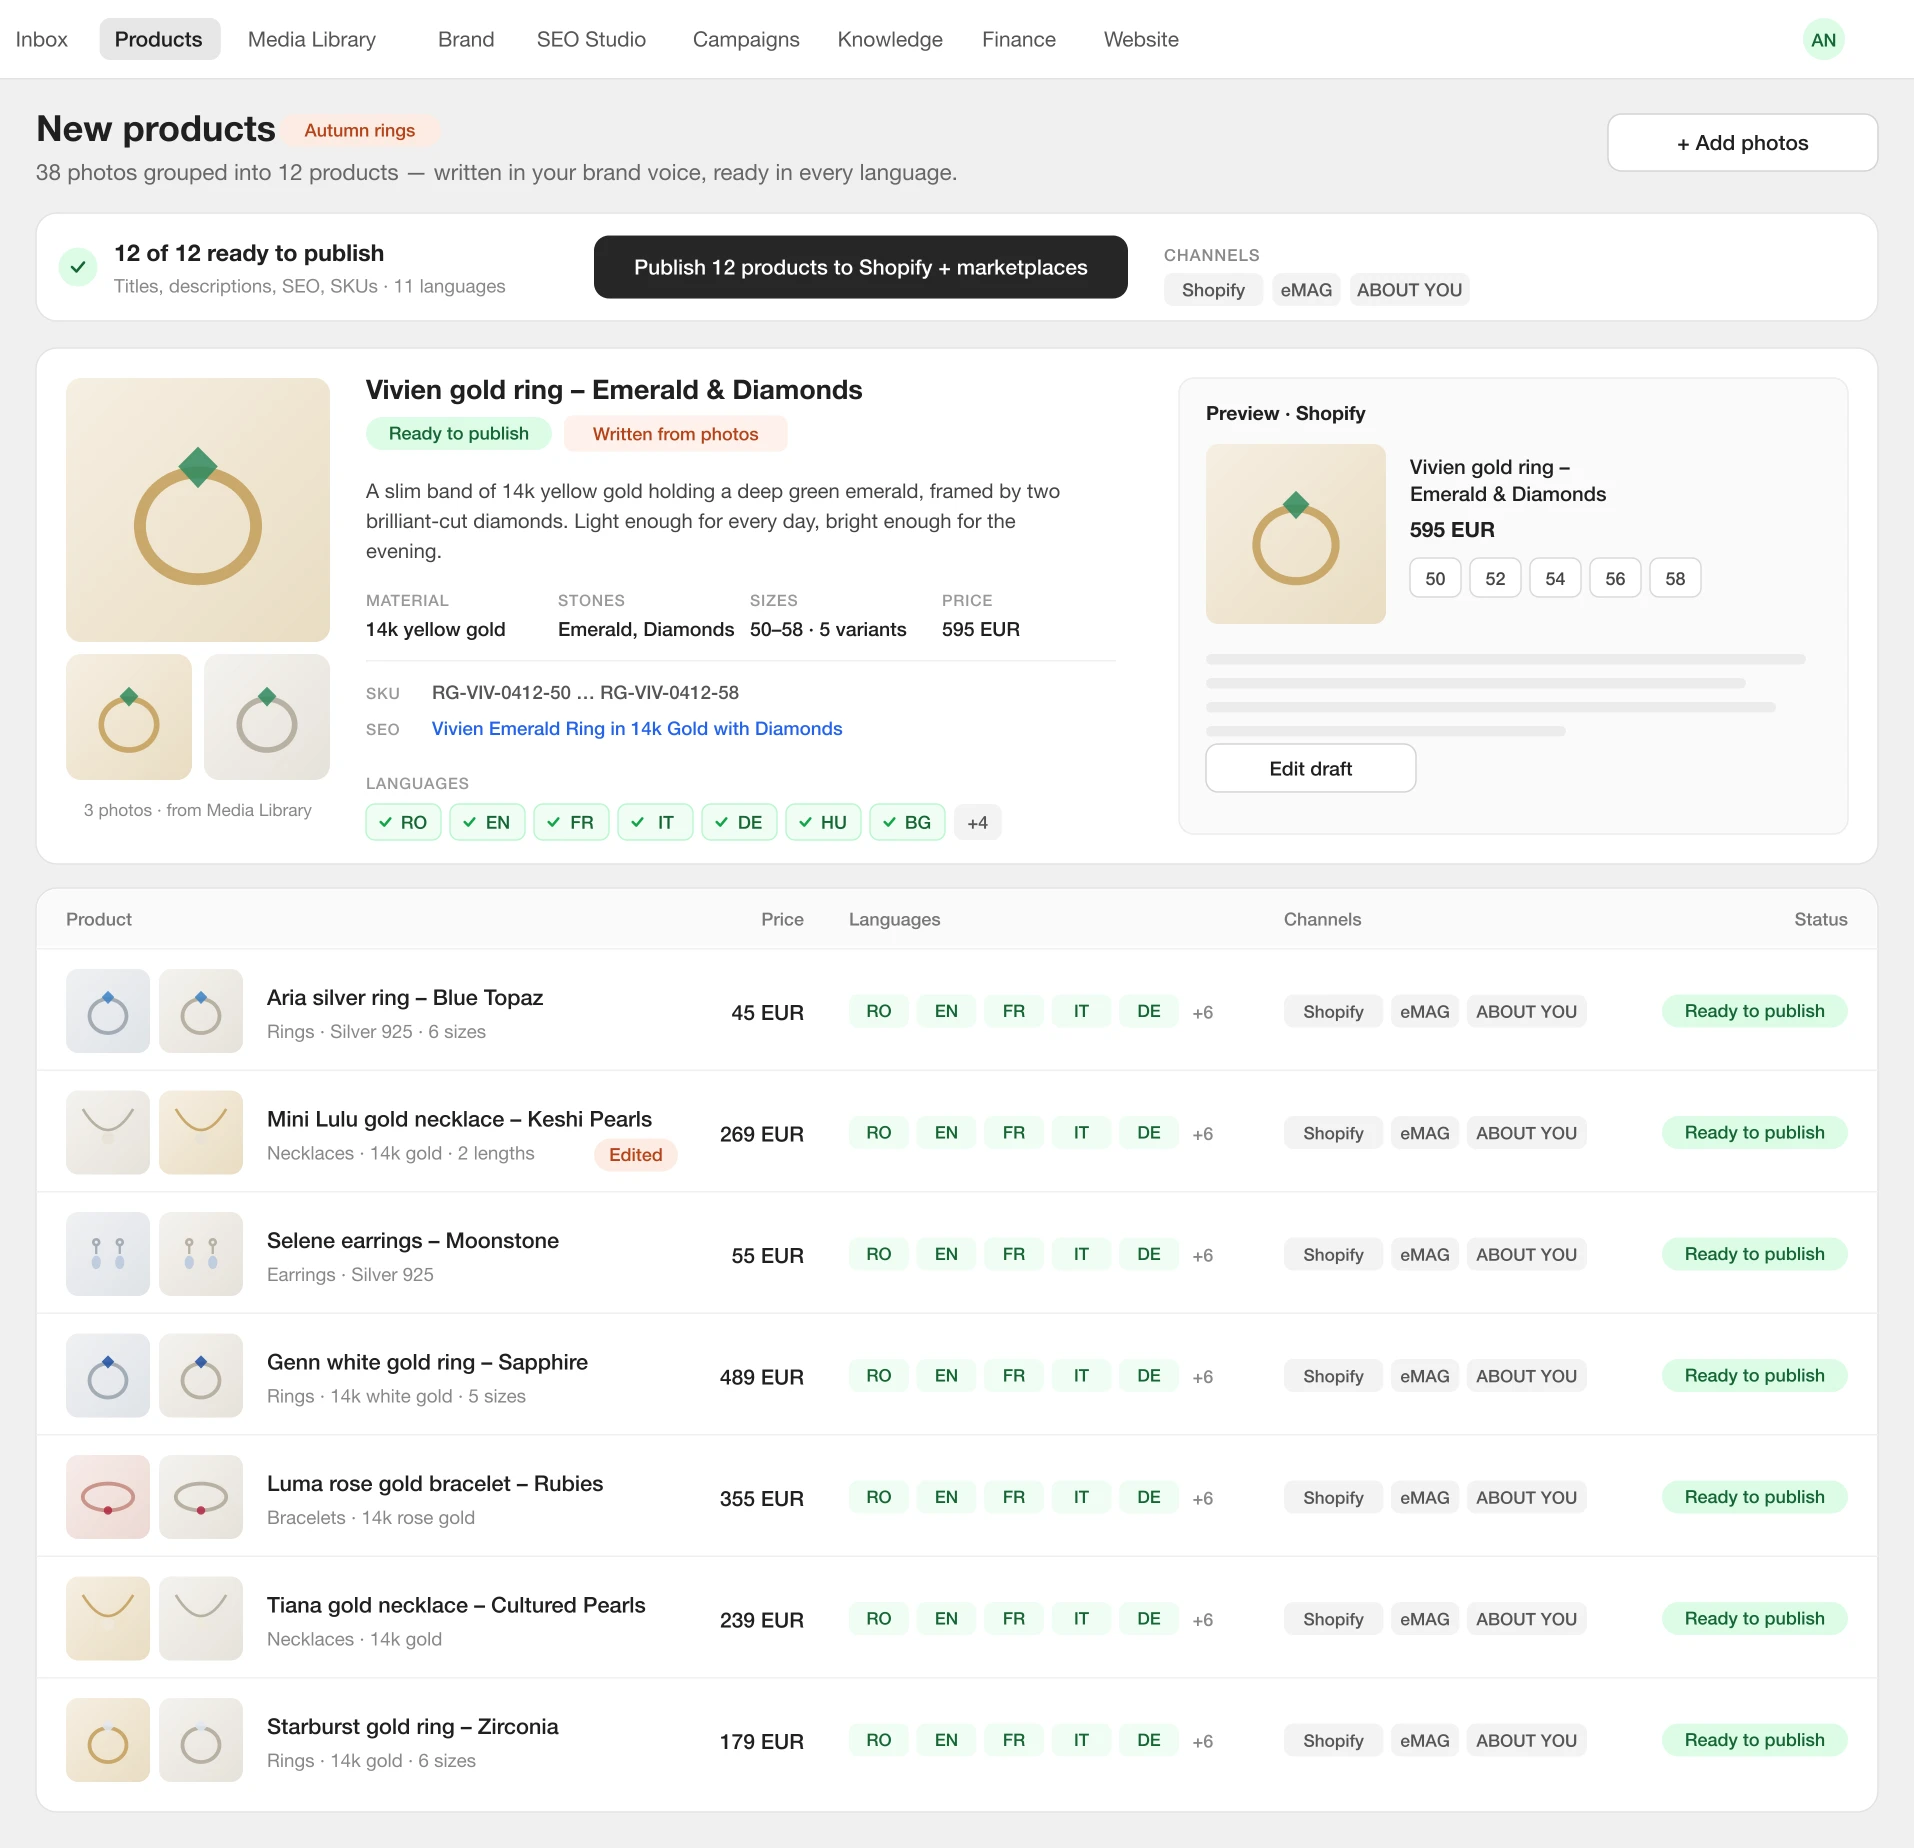Select size 54 in Shopify preview
Image resolution: width=1914 pixels, height=1848 pixels.
pyautogui.click(x=1555, y=578)
